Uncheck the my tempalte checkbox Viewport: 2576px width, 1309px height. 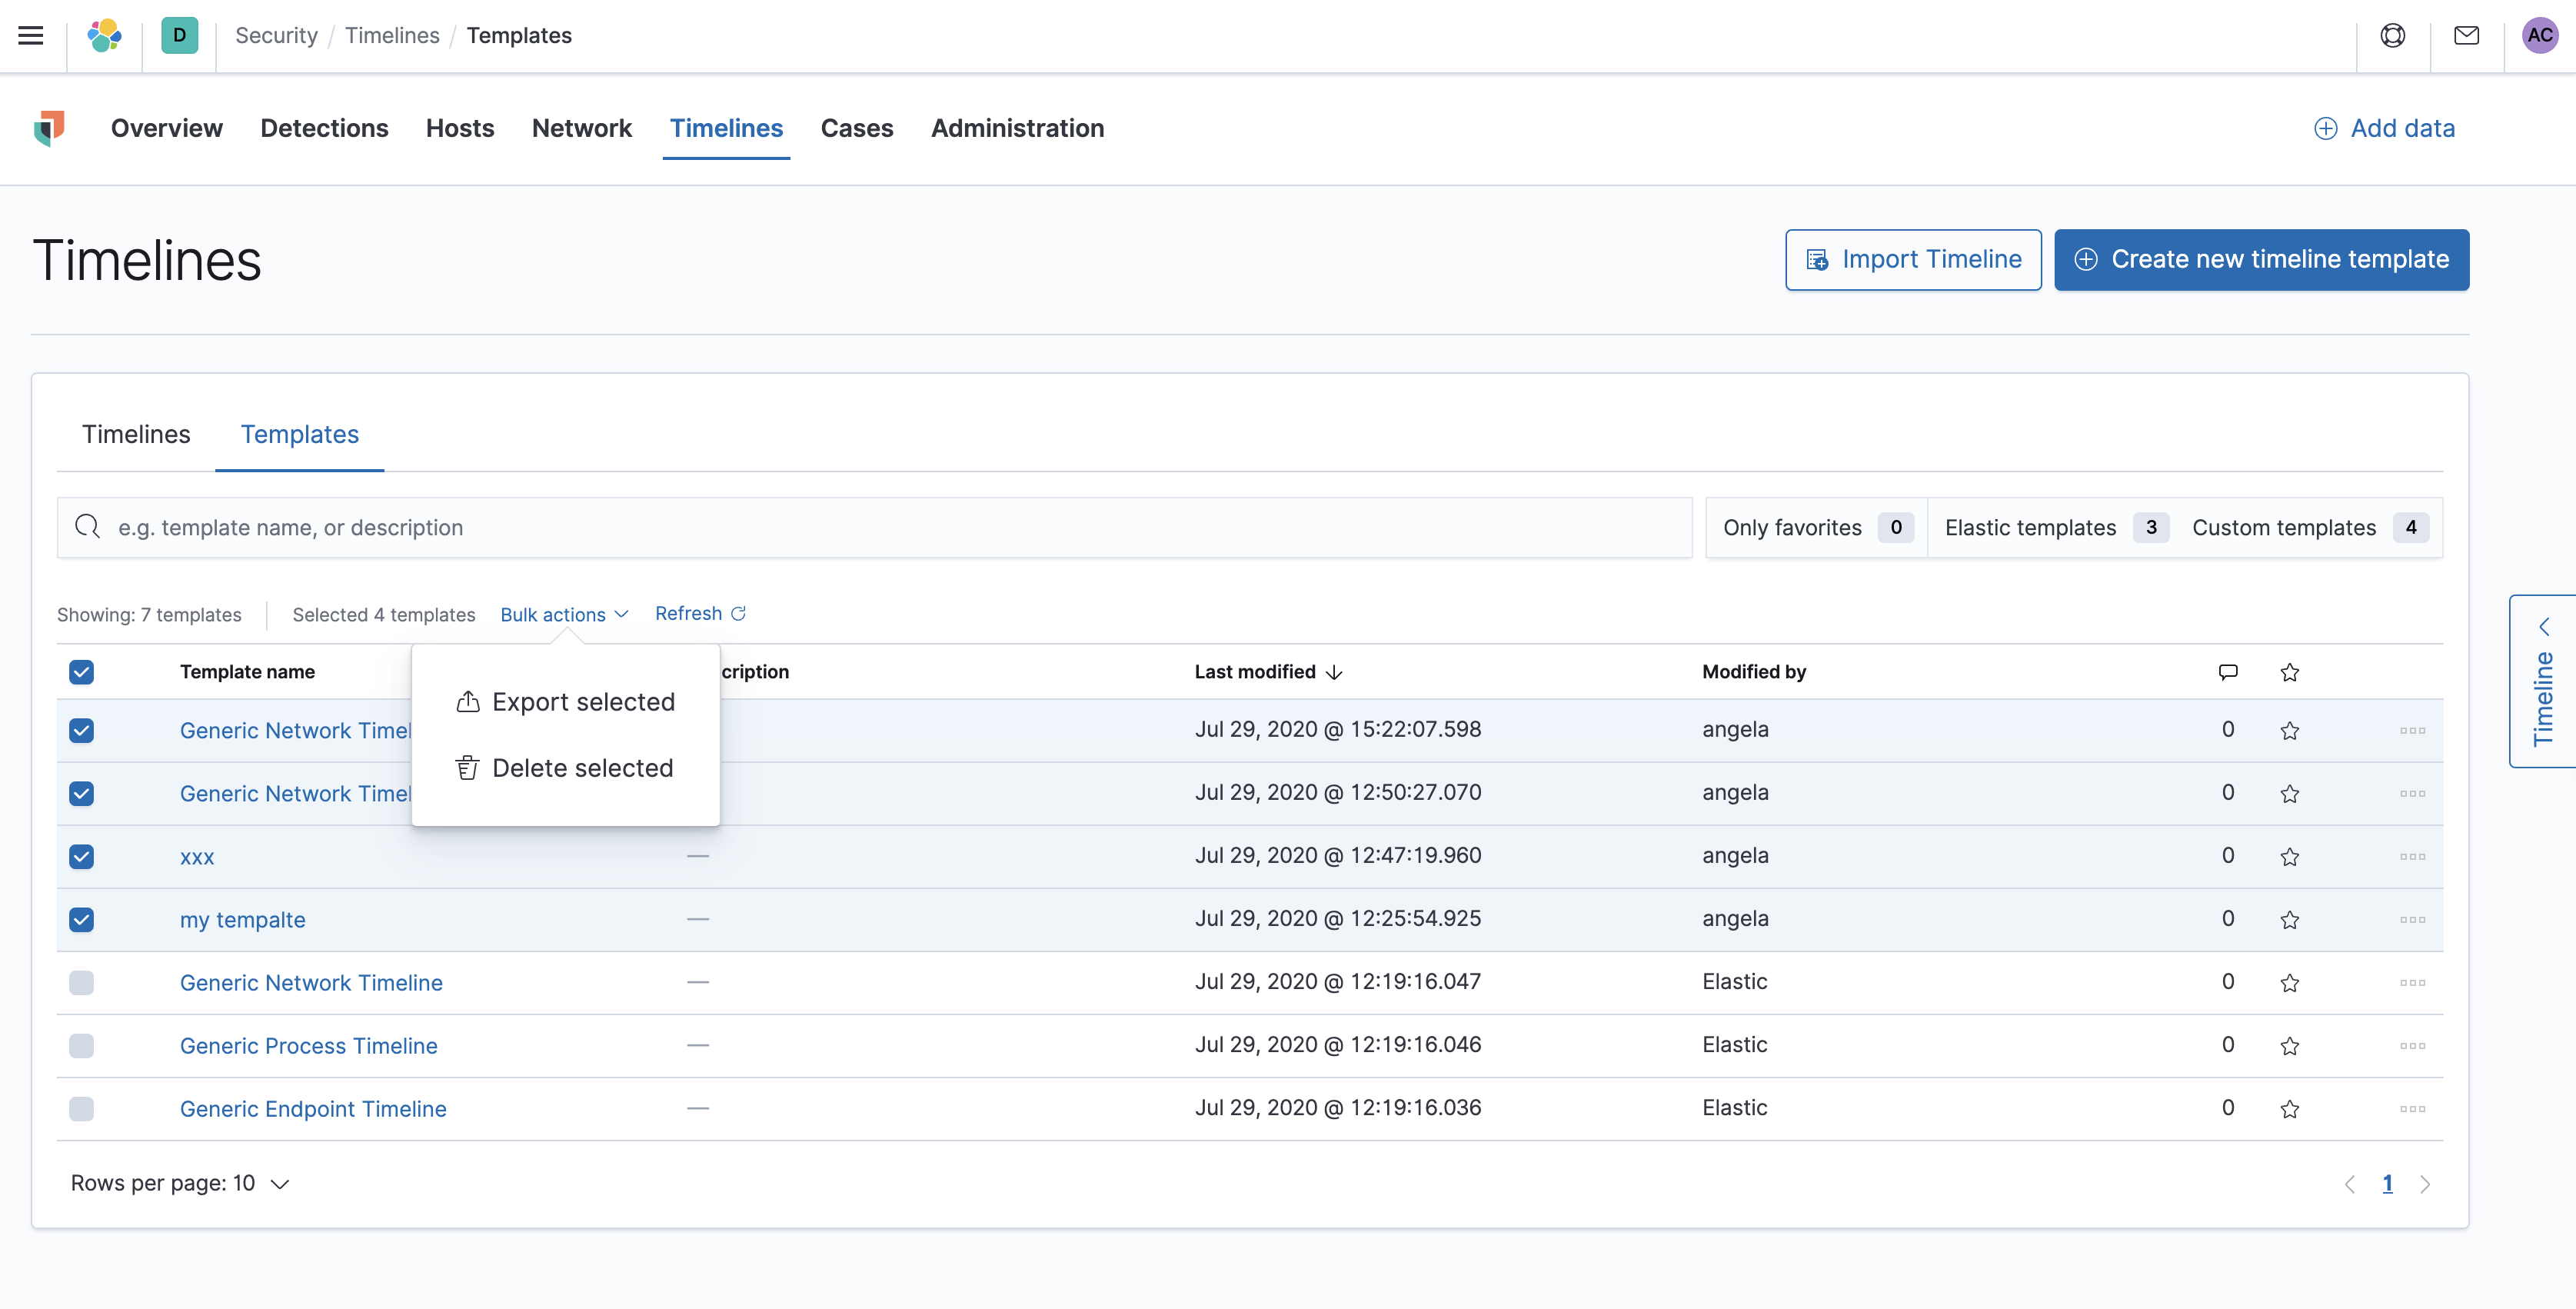(x=82, y=920)
